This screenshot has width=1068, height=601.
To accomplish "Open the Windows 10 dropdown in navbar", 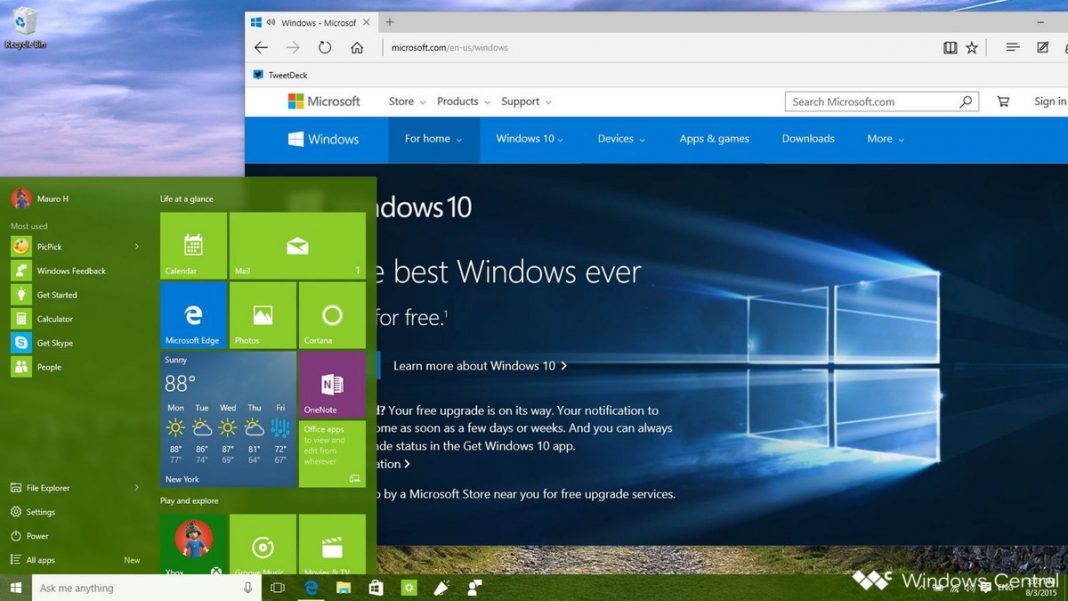I will coord(529,139).
